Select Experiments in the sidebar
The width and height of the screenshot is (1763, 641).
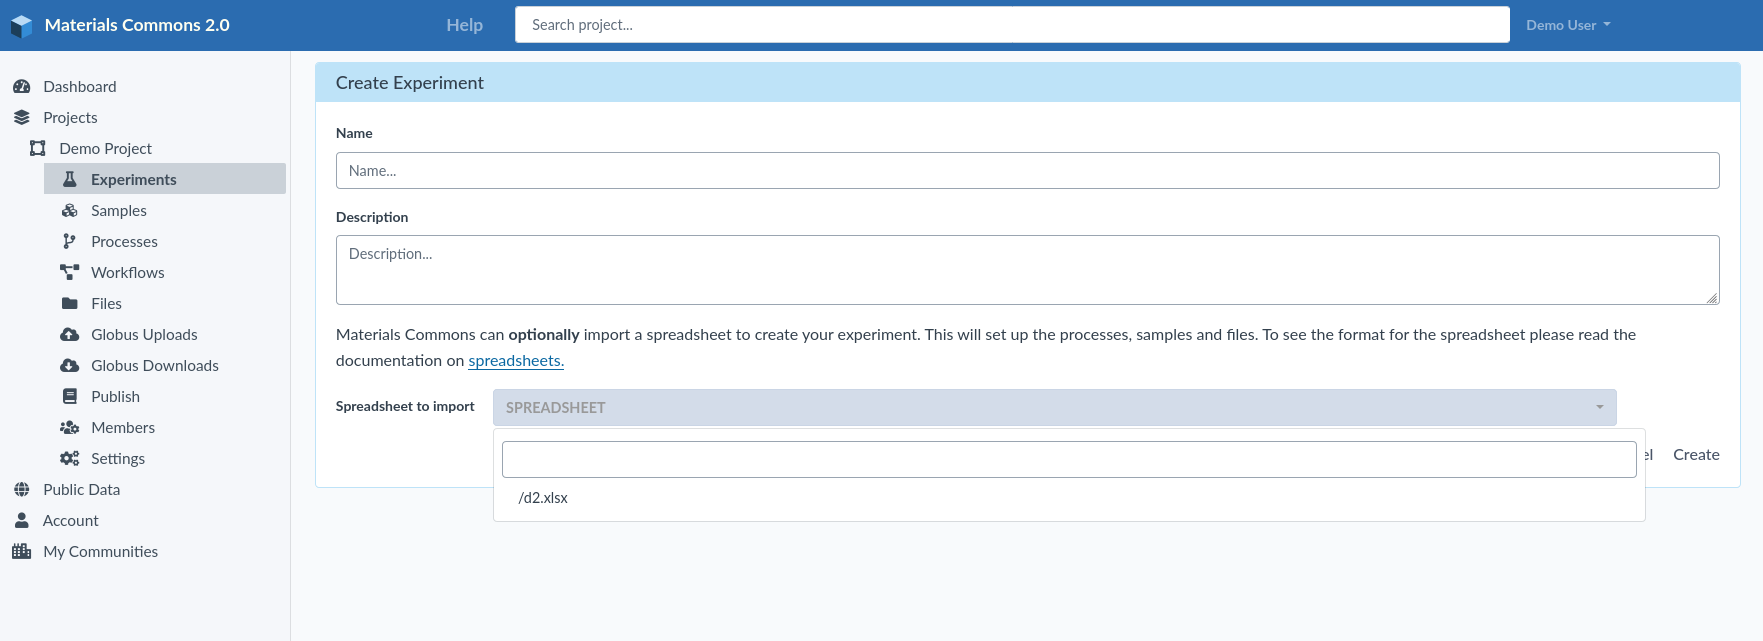point(165,179)
